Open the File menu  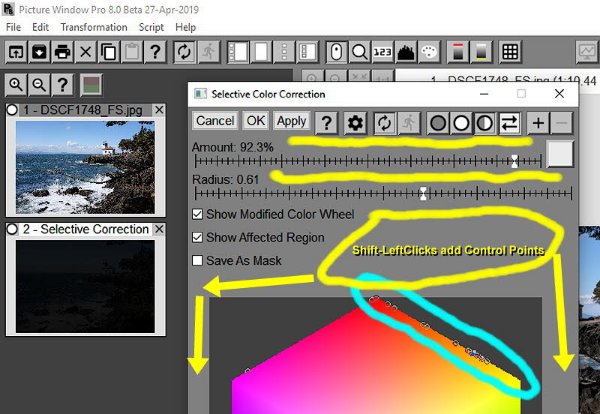pos(13,27)
